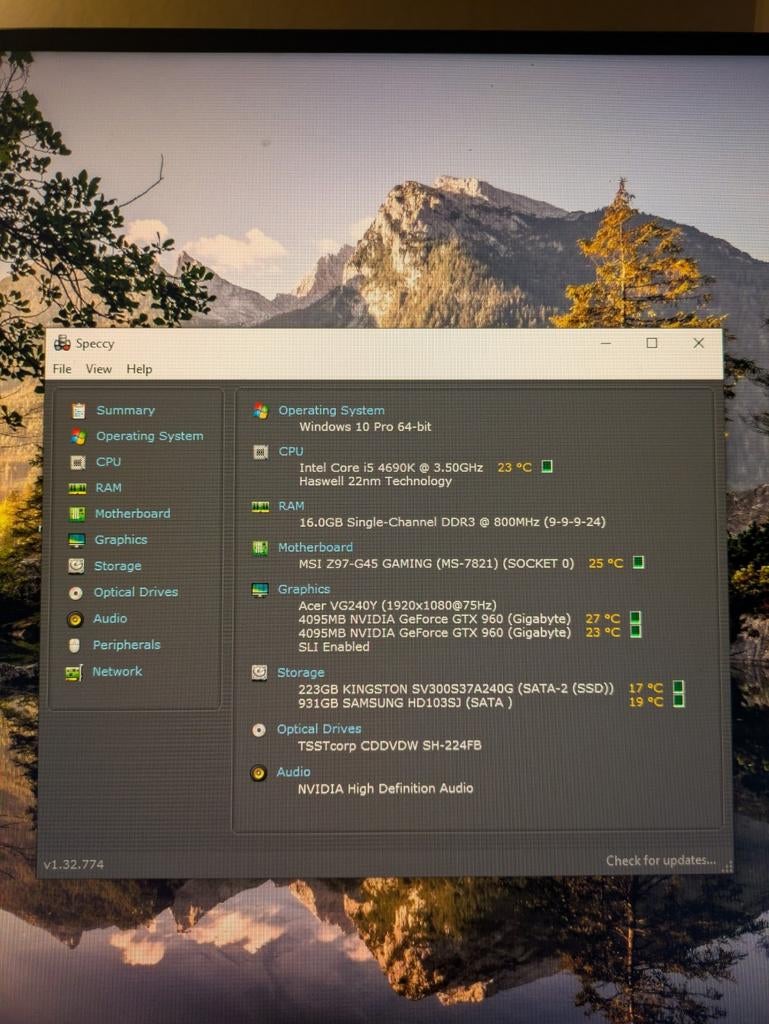The width and height of the screenshot is (769, 1024).
Task: Click the Kingston SSD 17 °C temperature indicator
Action: click(x=678, y=687)
